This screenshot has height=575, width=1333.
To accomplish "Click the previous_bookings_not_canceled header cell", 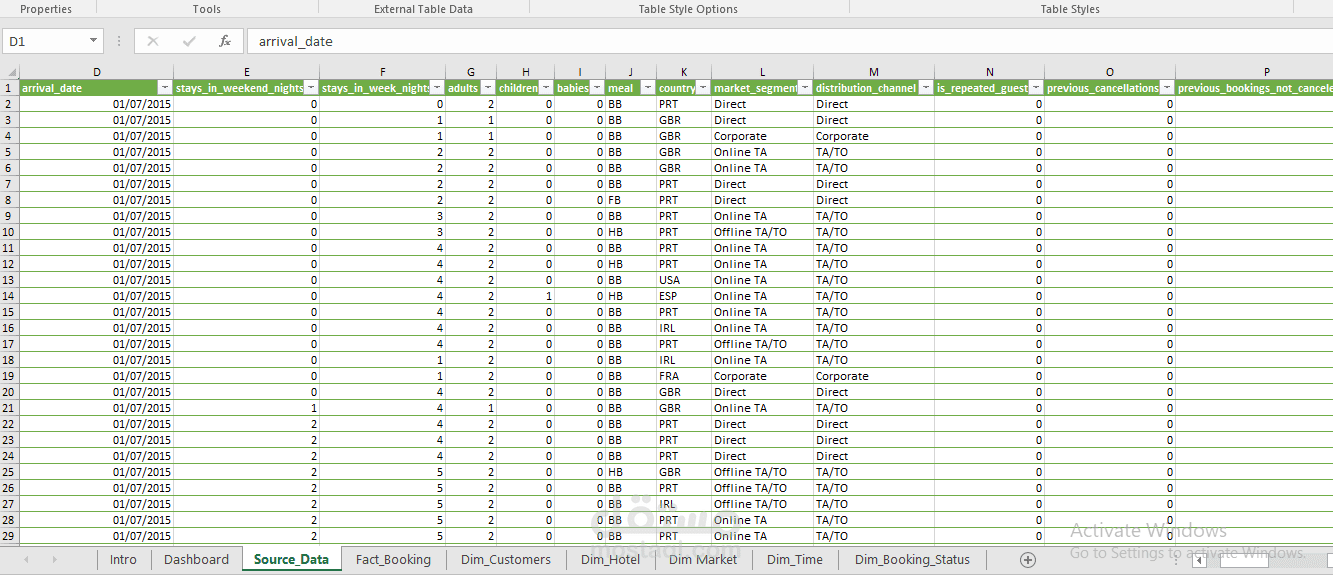I will coord(1255,88).
